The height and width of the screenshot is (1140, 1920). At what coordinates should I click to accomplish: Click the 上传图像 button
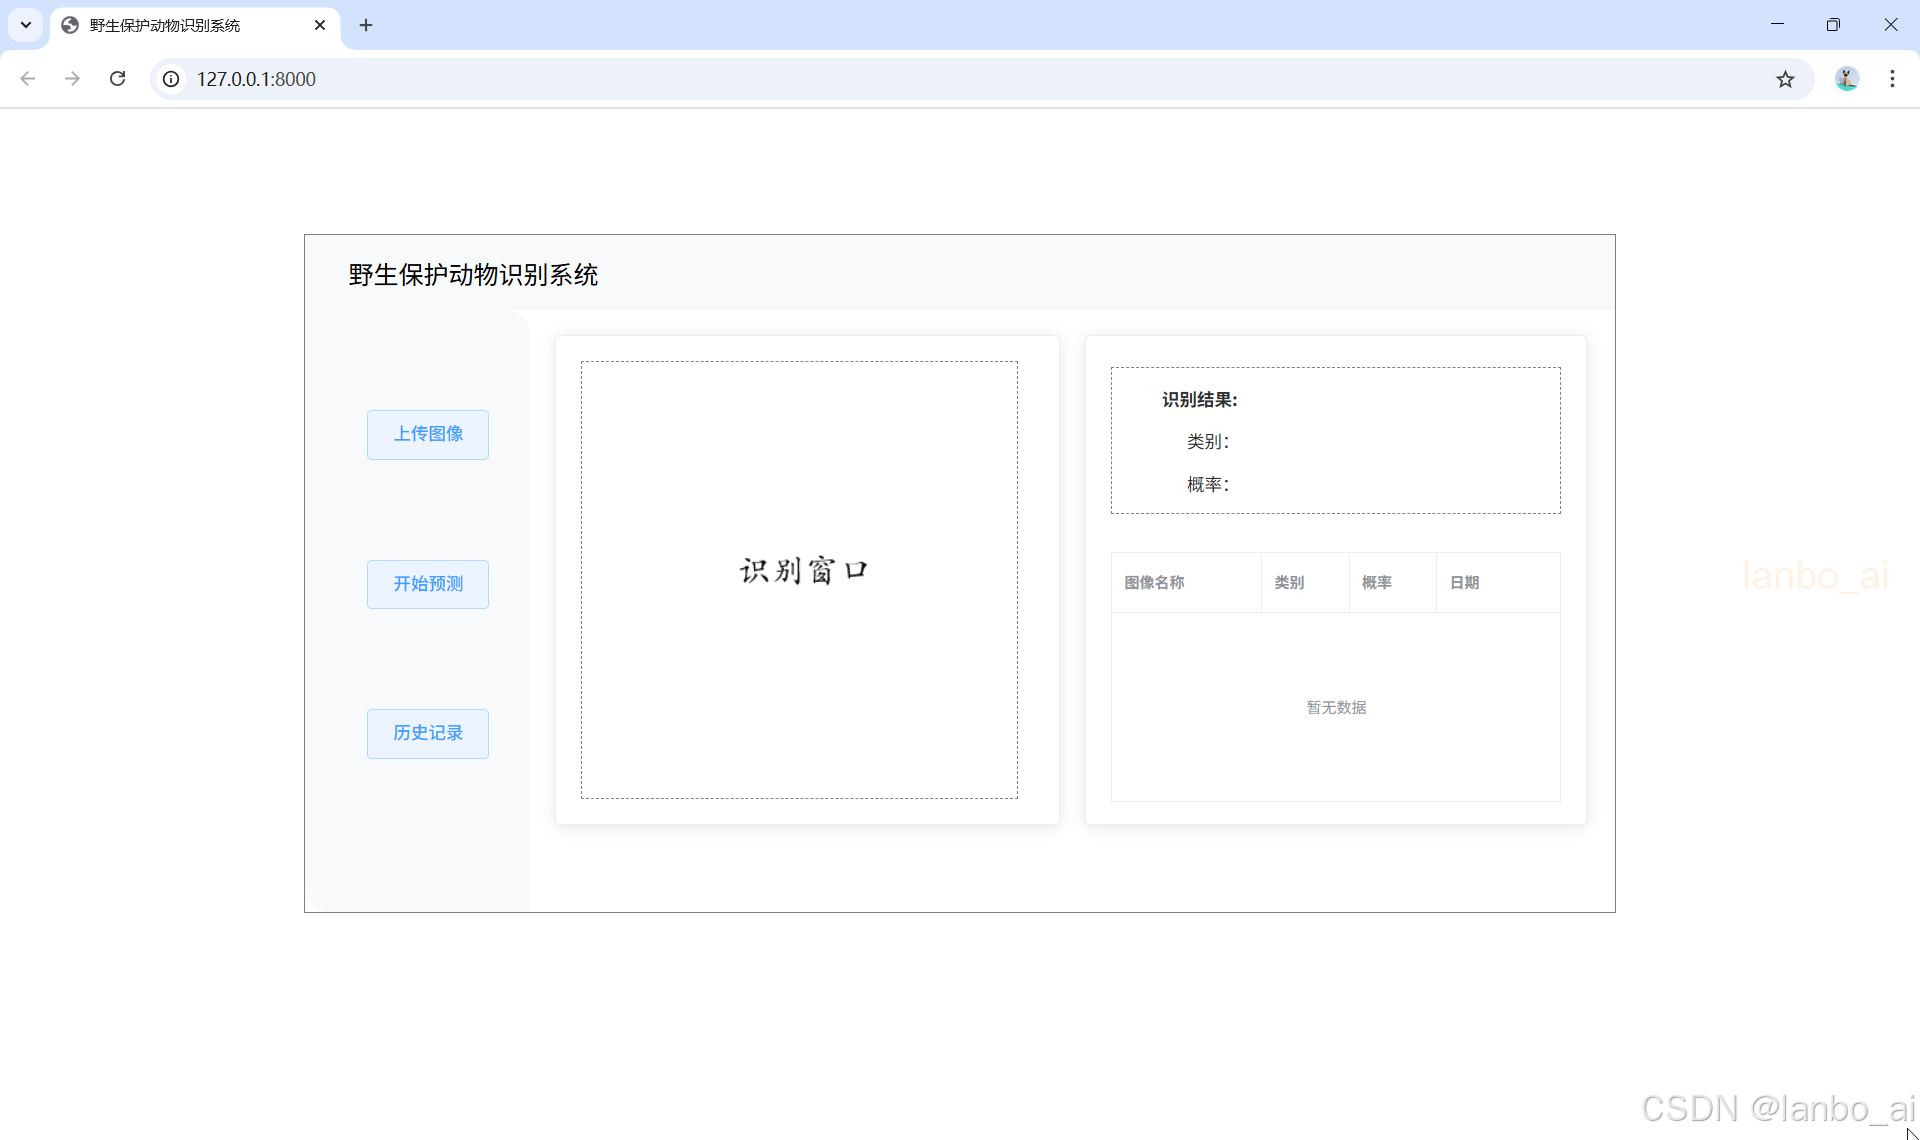tap(428, 434)
